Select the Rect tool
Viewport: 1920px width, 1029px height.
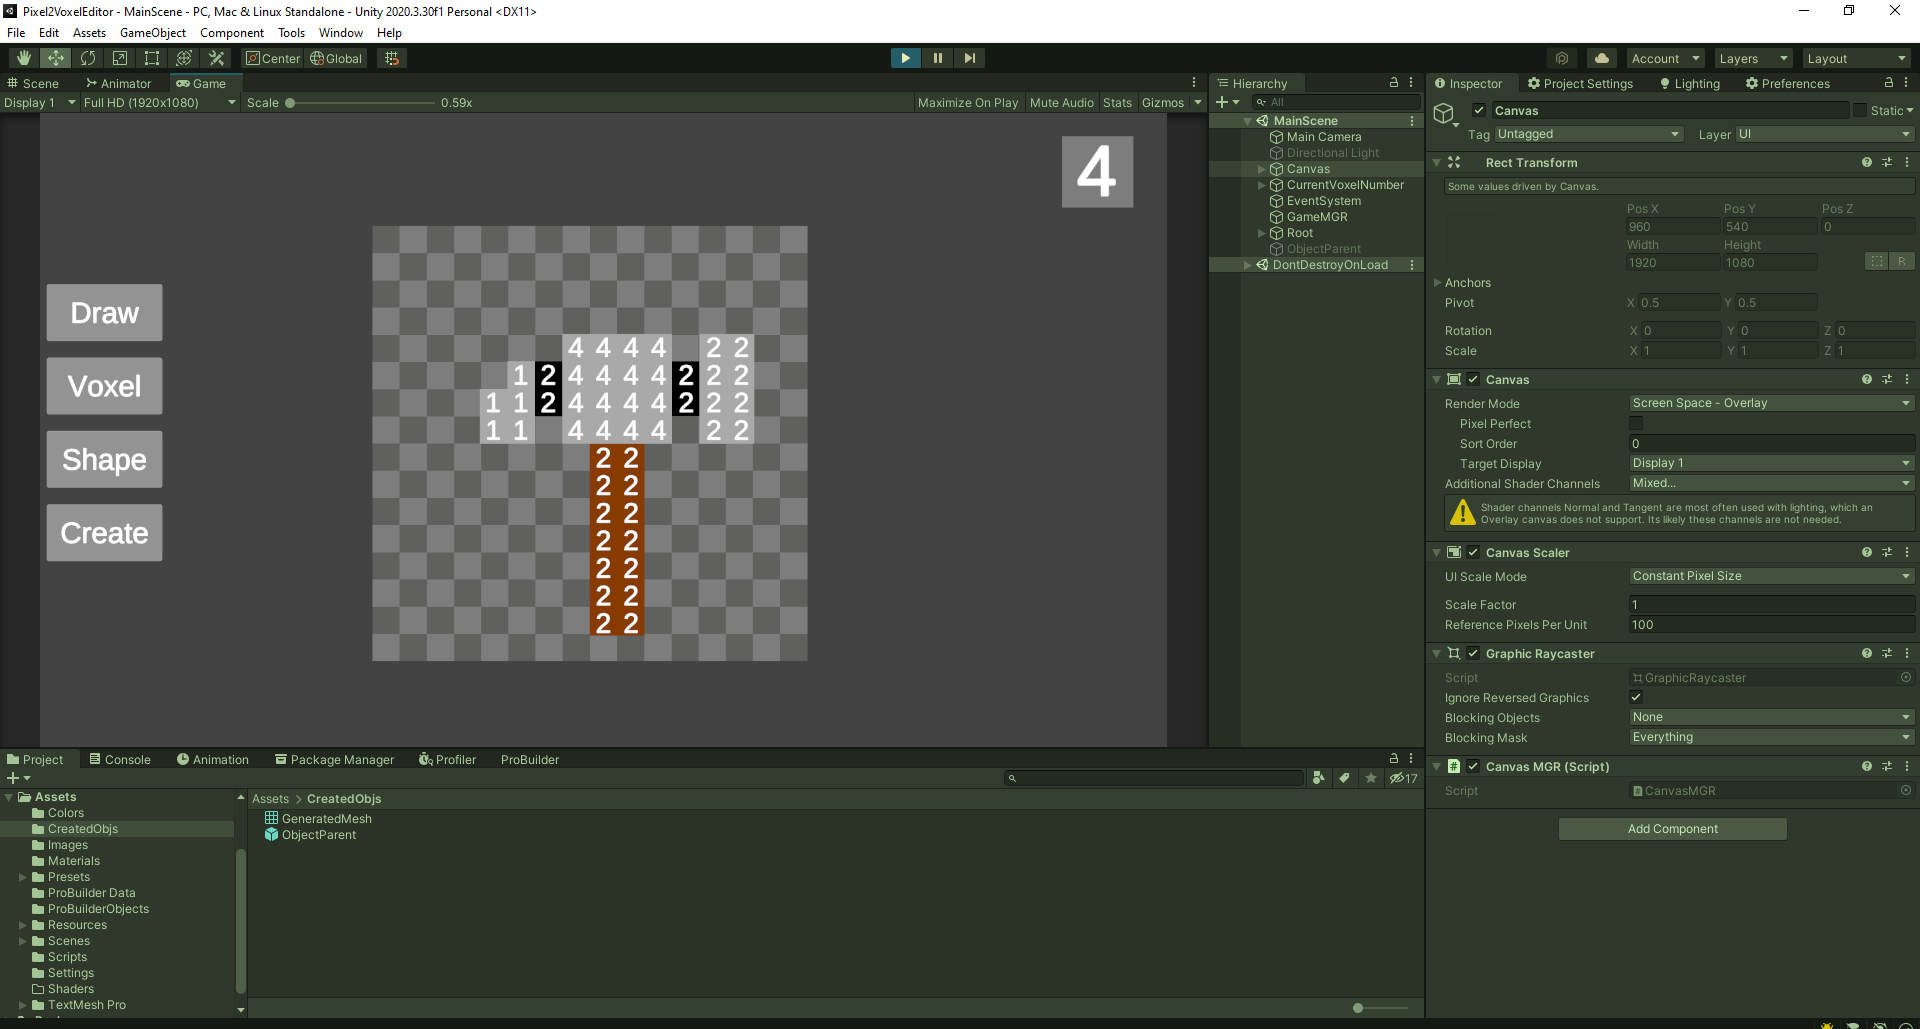[x=152, y=58]
